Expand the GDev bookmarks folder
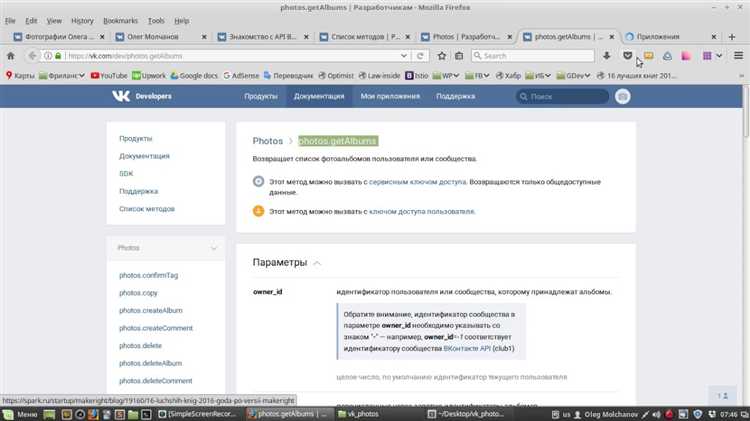 click(x=573, y=76)
